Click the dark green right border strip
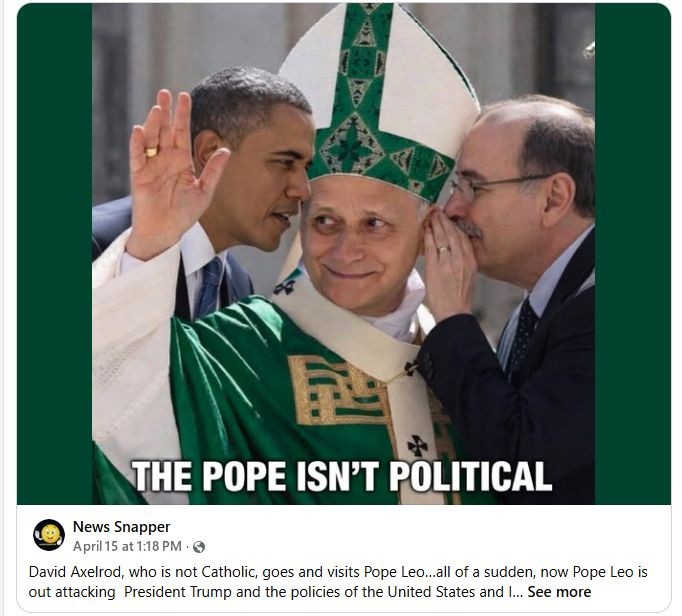The image size is (682, 616). tap(633, 254)
